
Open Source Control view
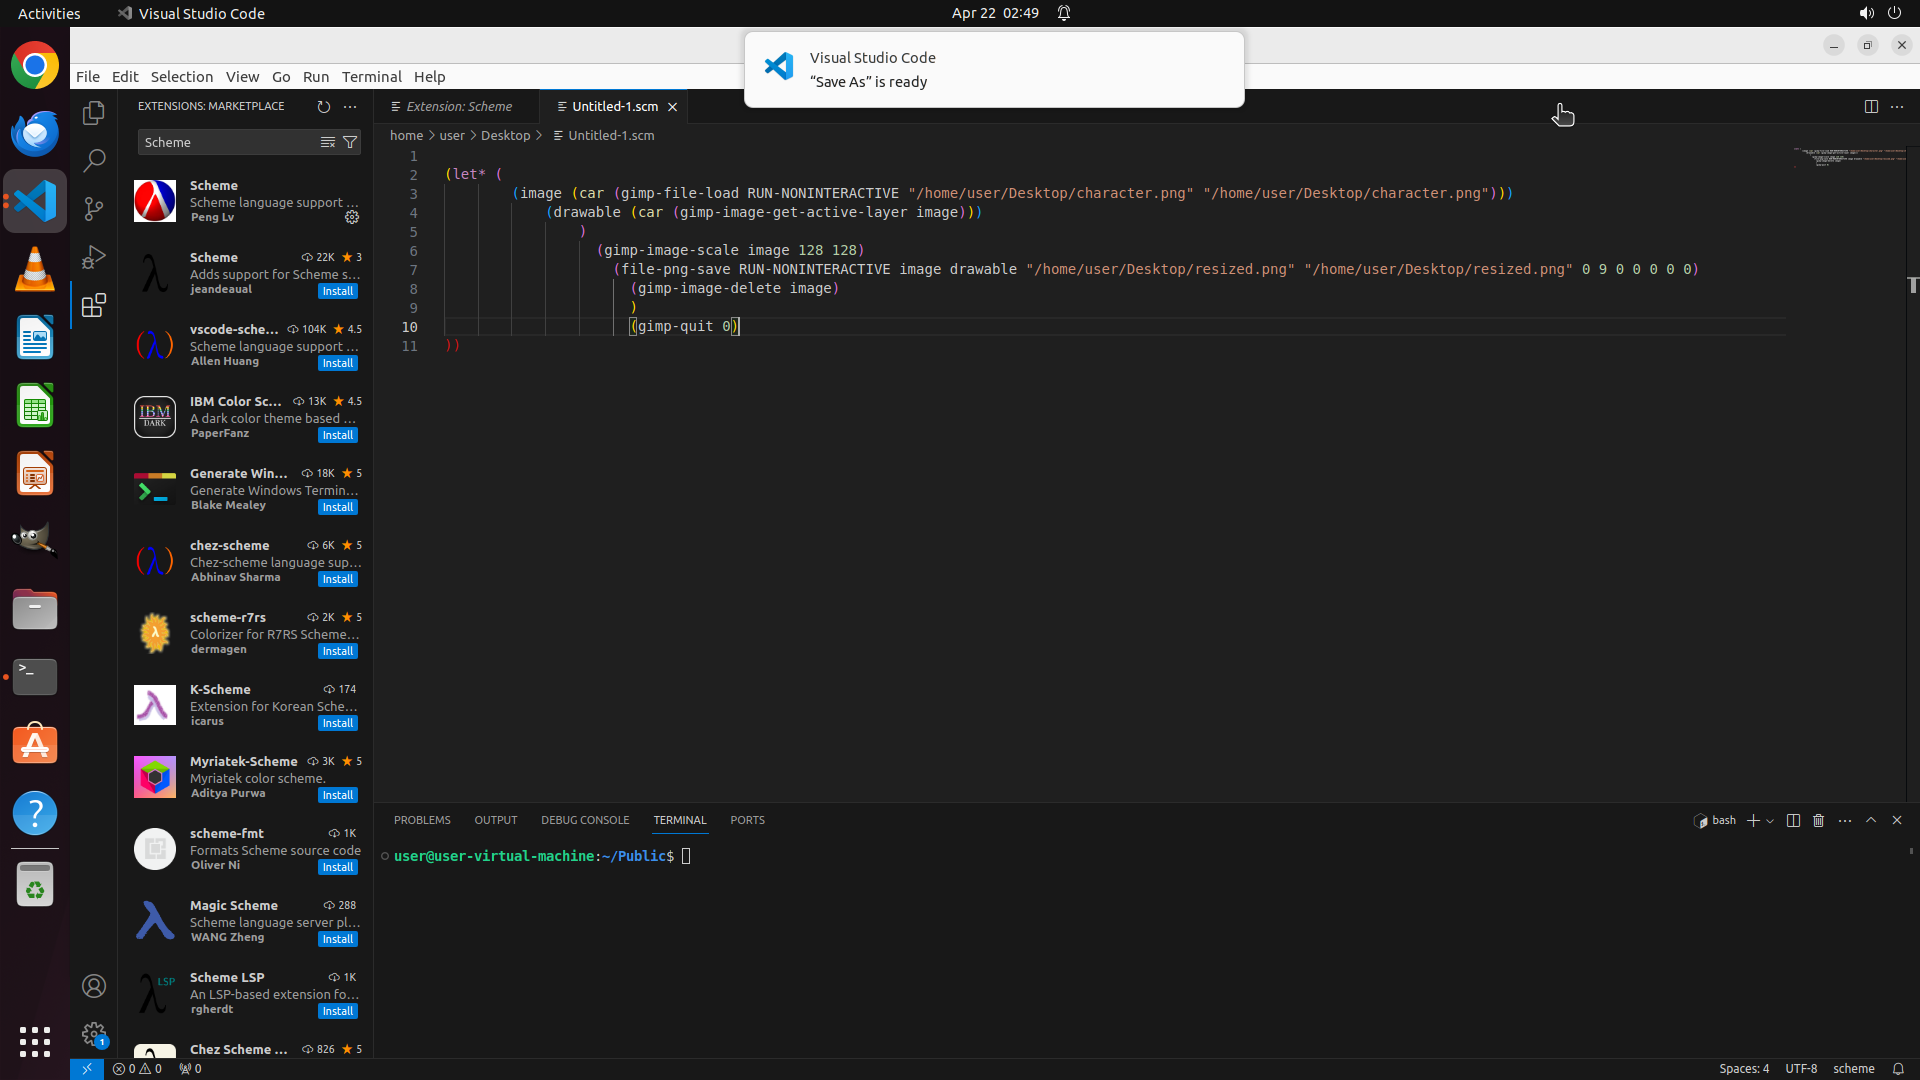[x=94, y=208]
